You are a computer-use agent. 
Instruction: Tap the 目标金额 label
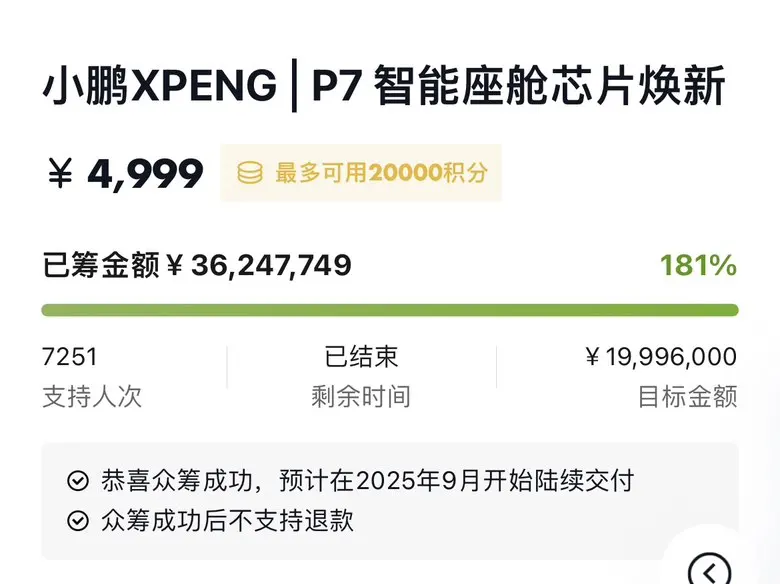pyautogui.click(x=687, y=397)
